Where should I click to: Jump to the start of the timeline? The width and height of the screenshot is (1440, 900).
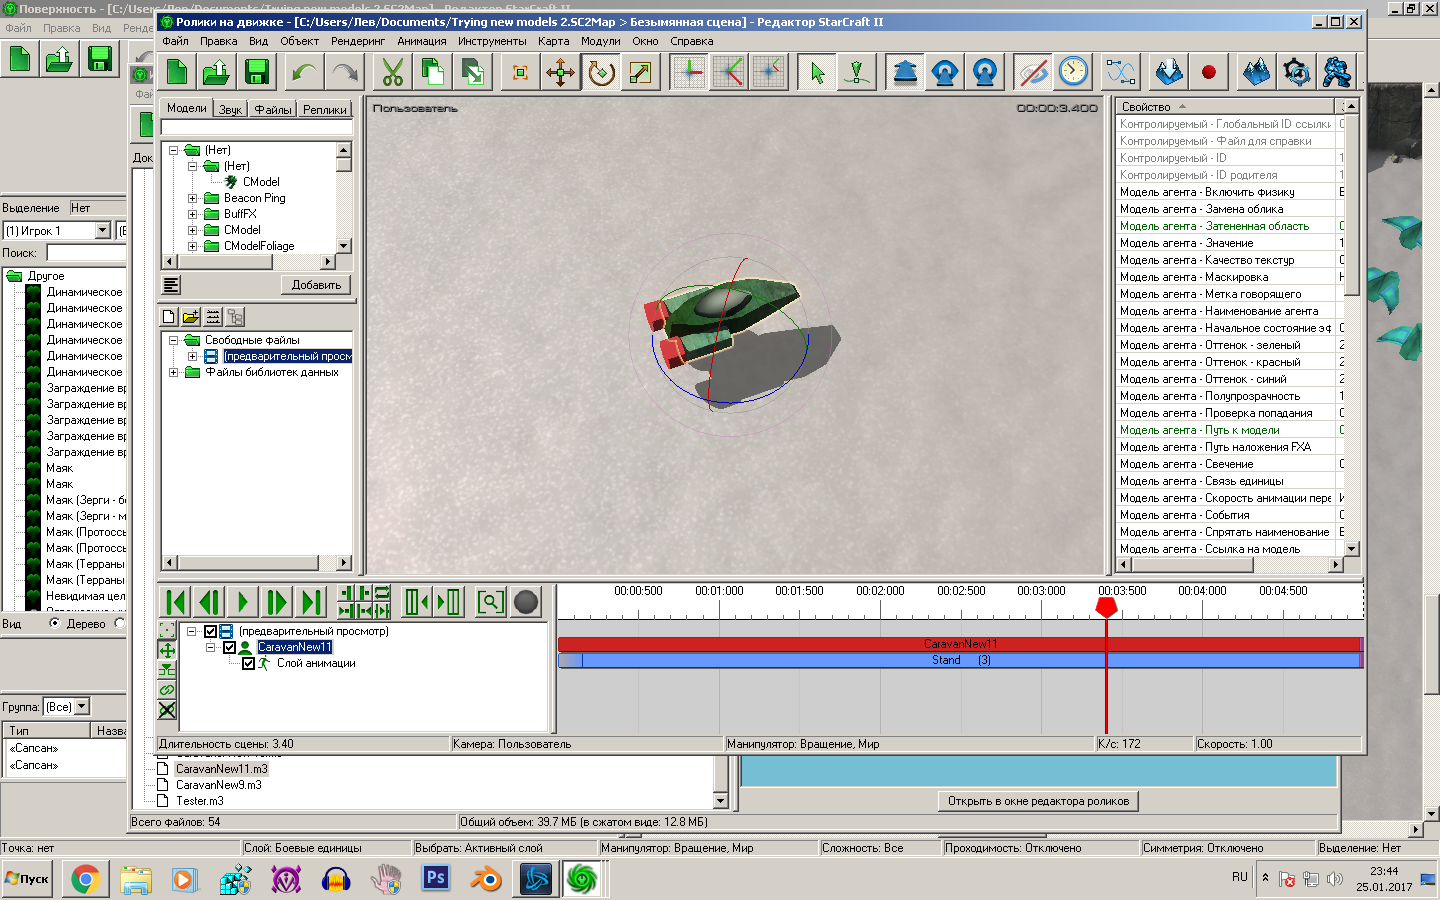click(176, 602)
